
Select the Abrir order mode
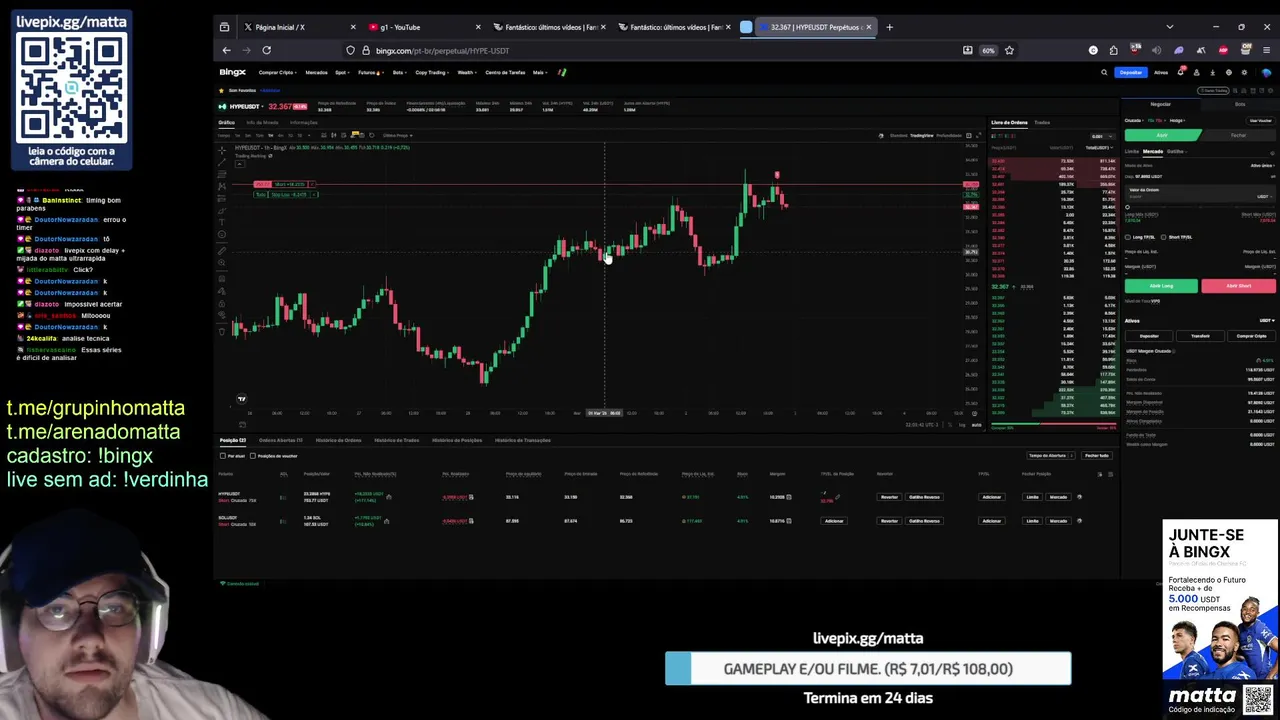[1162, 135]
